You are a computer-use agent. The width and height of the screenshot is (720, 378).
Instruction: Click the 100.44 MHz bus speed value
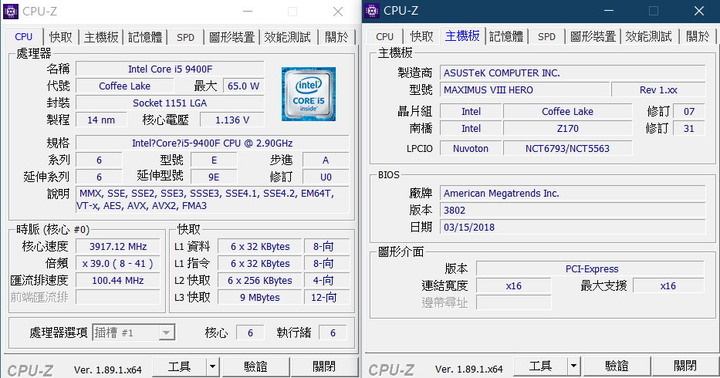pos(118,281)
